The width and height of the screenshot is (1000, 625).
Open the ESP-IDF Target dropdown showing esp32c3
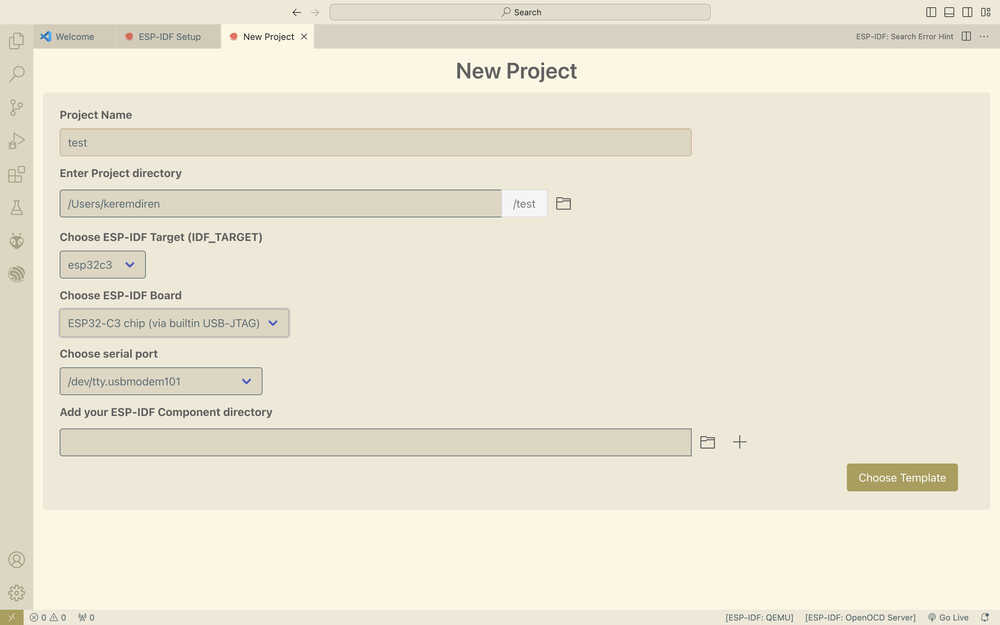102,264
